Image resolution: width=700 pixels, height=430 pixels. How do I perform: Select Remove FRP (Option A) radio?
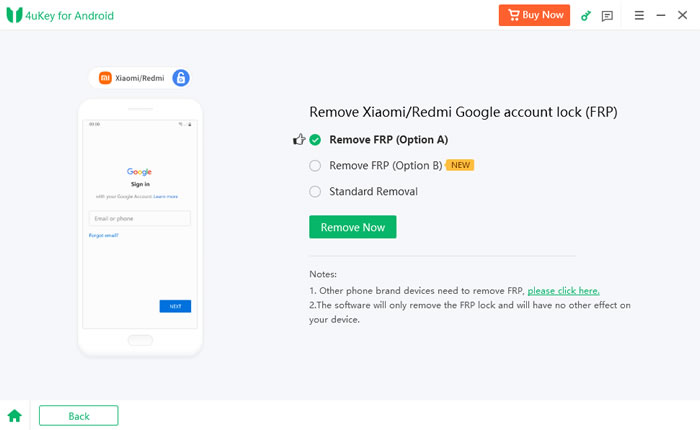coord(315,140)
